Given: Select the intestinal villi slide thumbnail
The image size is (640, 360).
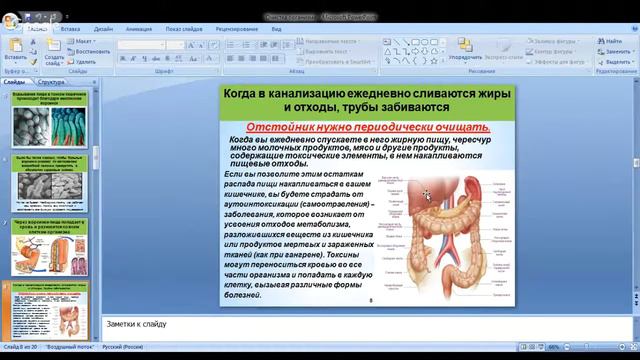Looking at the screenshot, I should point(49,119).
